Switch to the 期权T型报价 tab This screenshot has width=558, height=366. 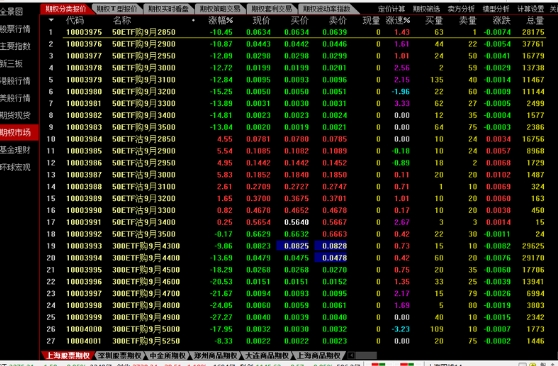tap(117, 9)
